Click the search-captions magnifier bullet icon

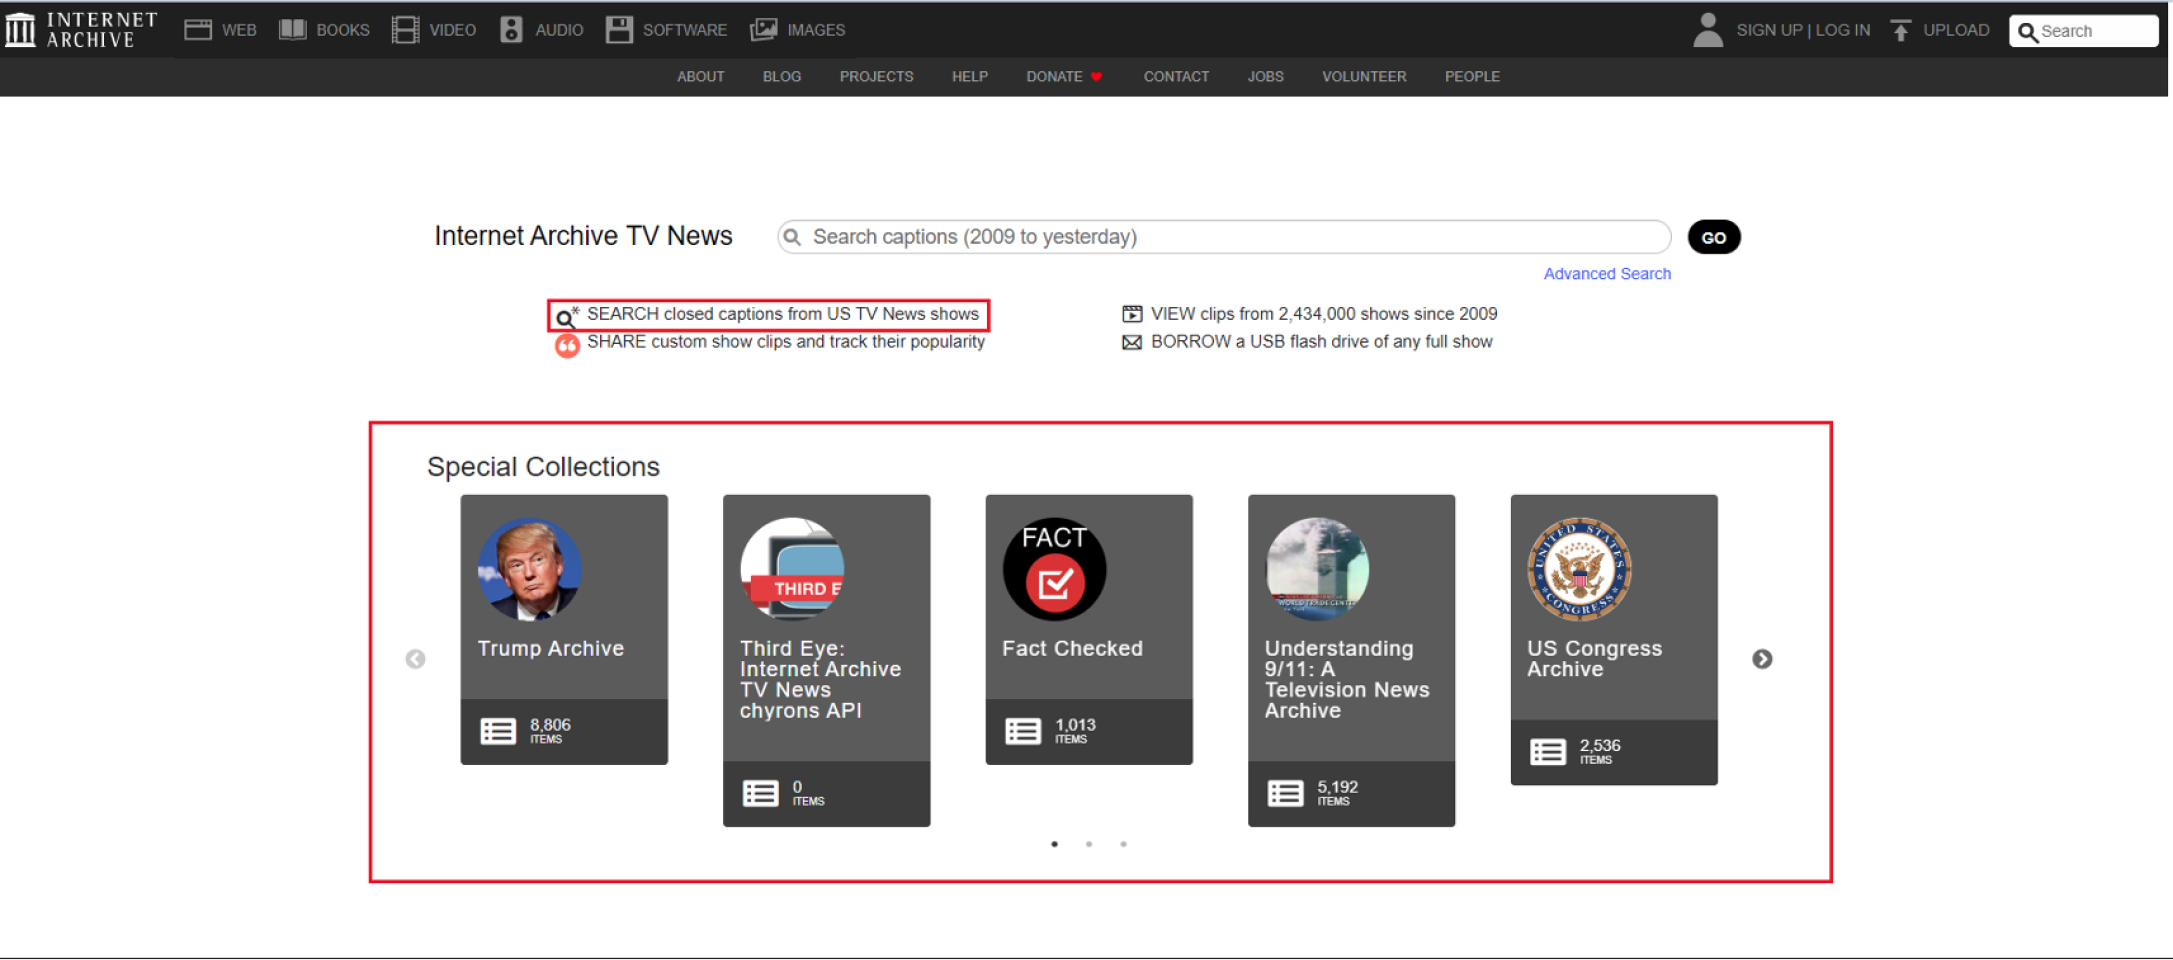(567, 317)
